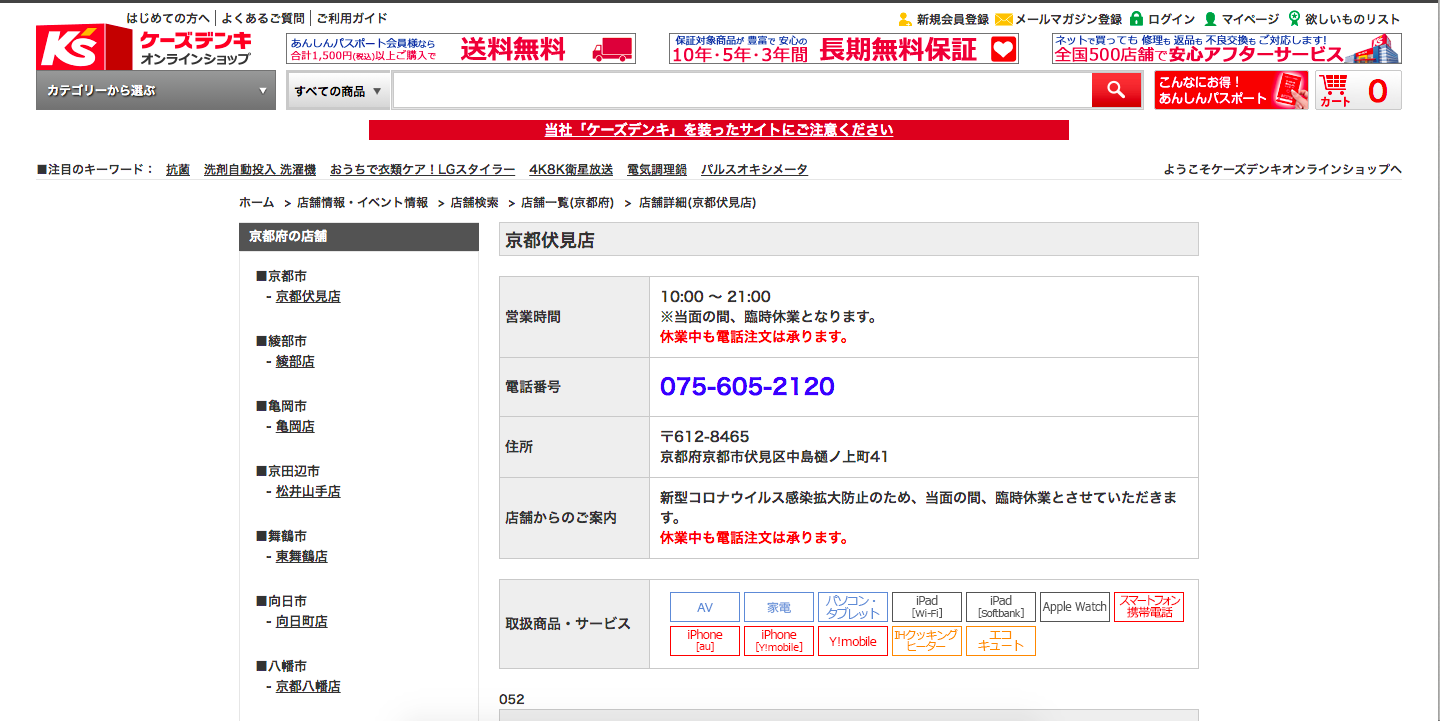
Task: Go to 店舗情報・イベント情報 breadcrumb
Action: (362, 202)
